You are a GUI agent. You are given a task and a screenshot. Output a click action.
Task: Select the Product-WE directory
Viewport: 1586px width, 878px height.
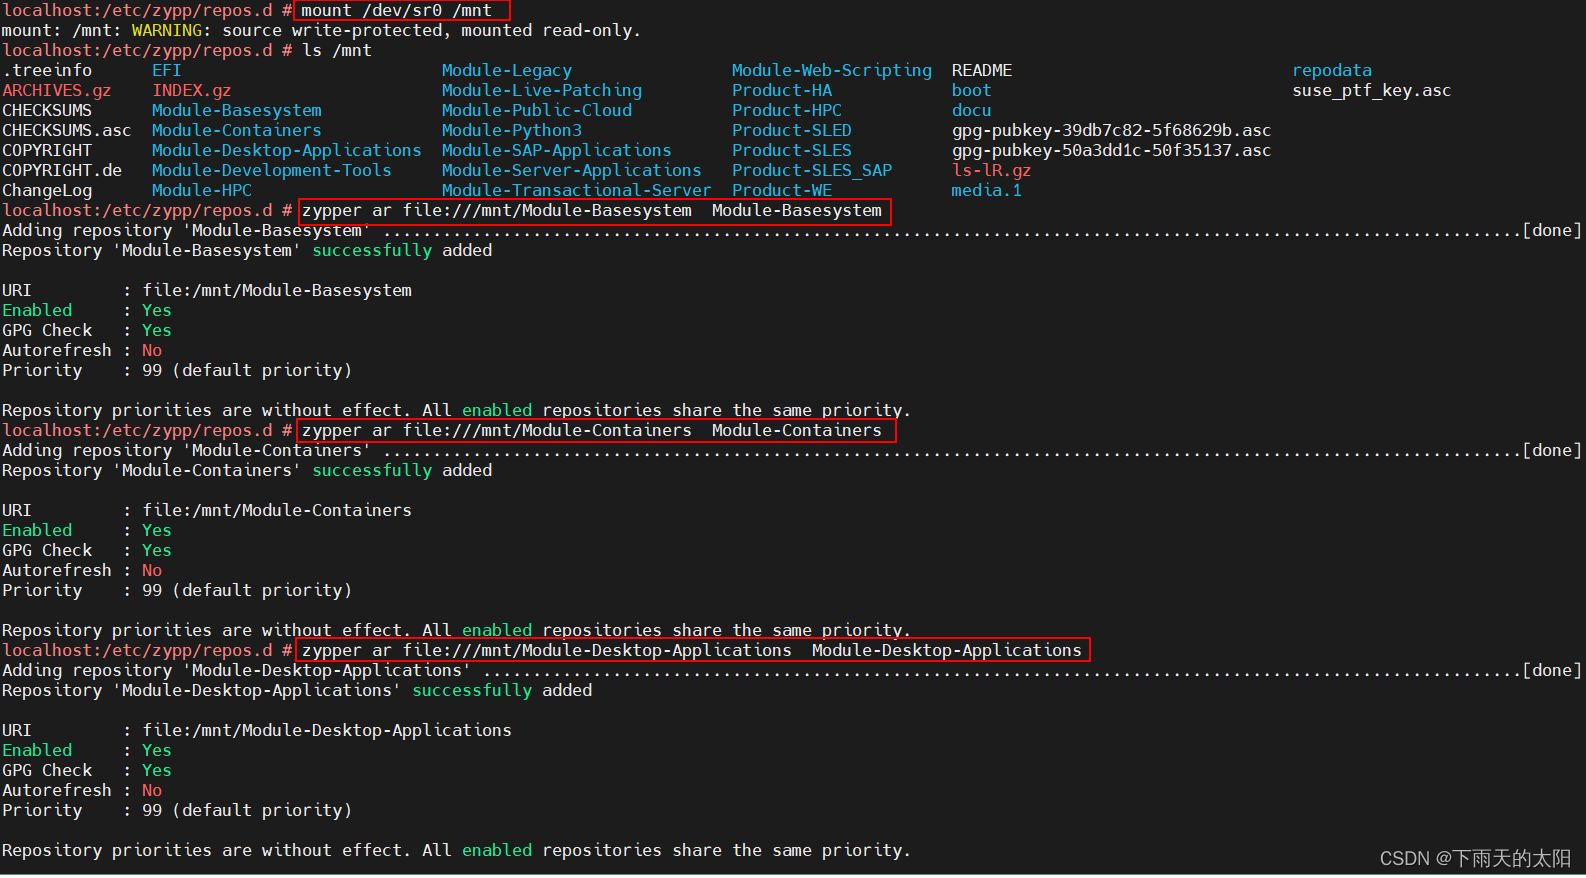click(x=782, y=190)
